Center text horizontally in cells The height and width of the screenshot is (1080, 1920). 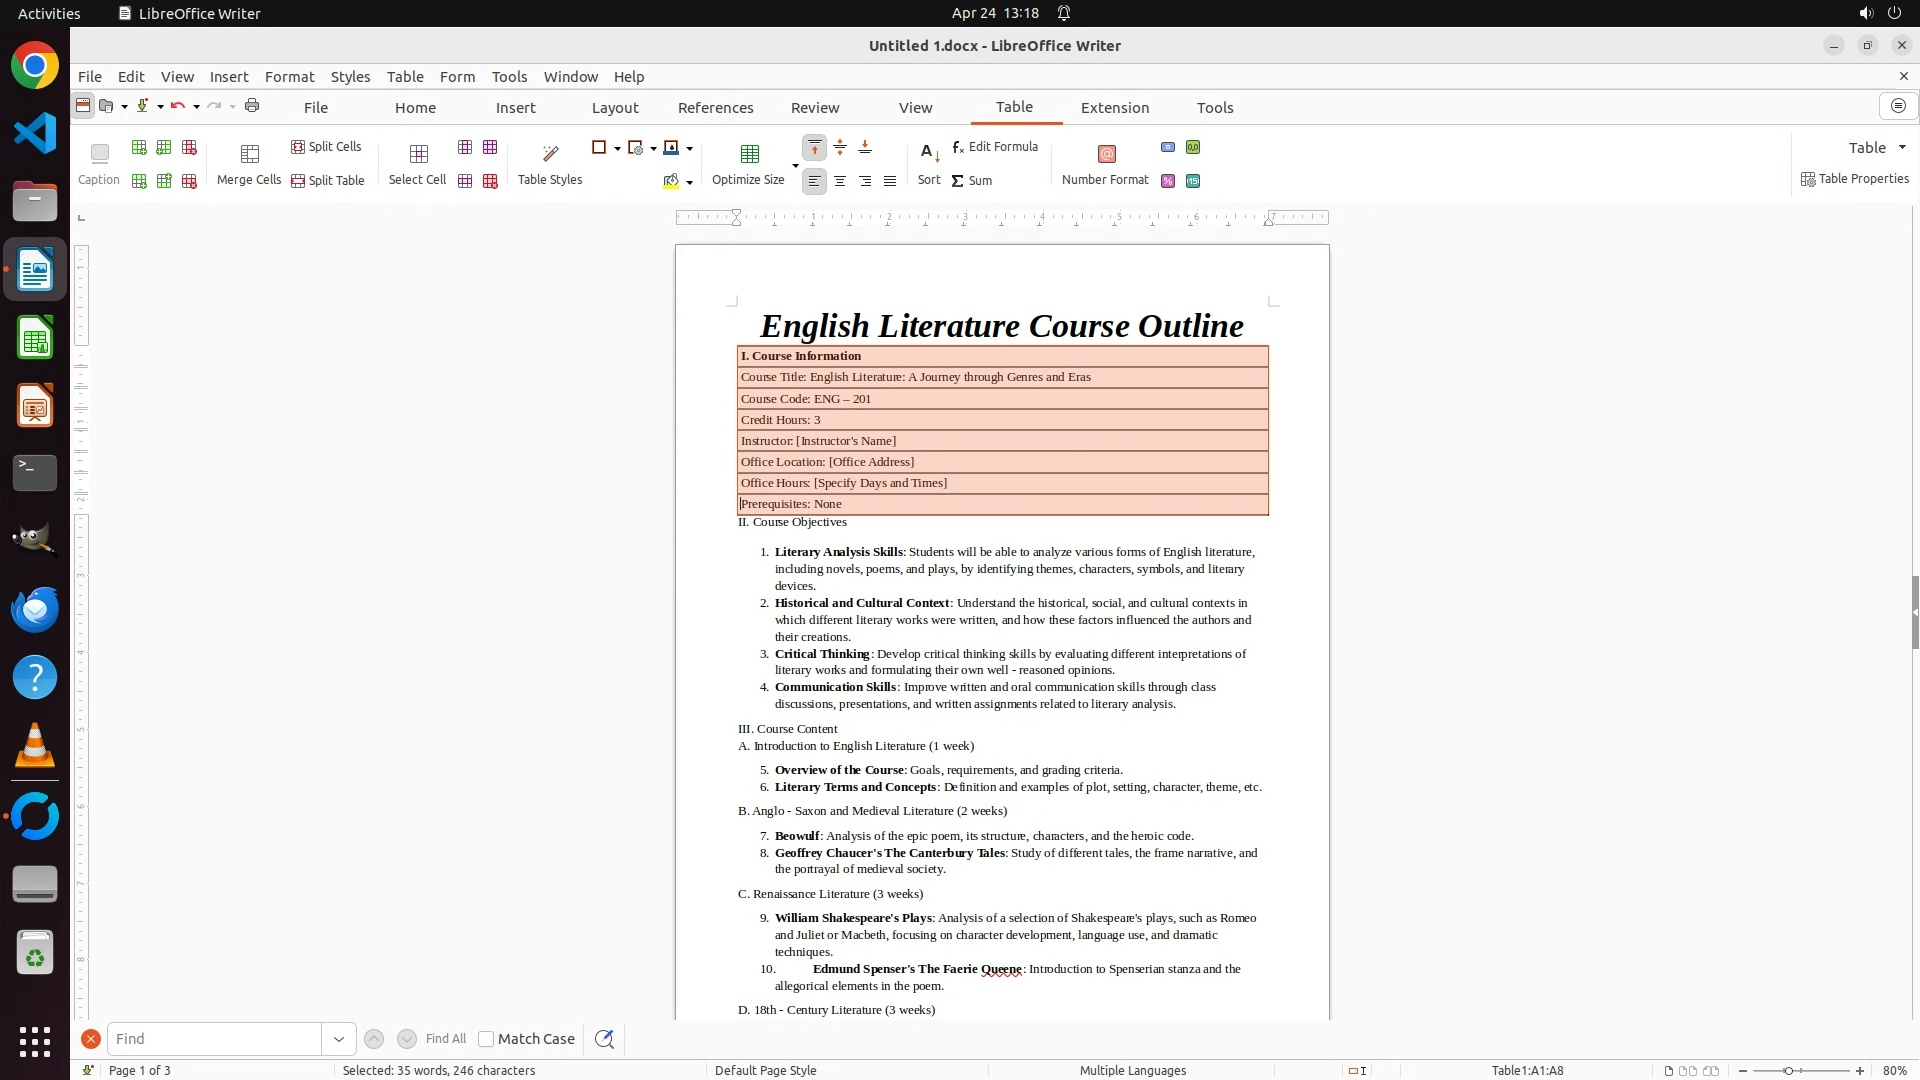point(840,181)
